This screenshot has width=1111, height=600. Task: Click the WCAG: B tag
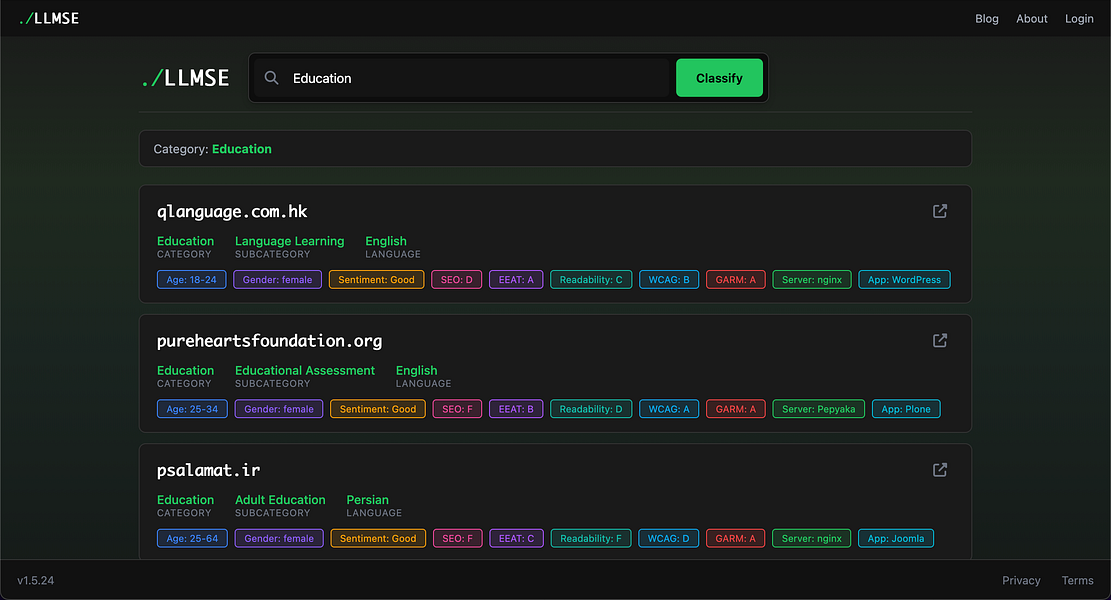click(x=669, y=280)
